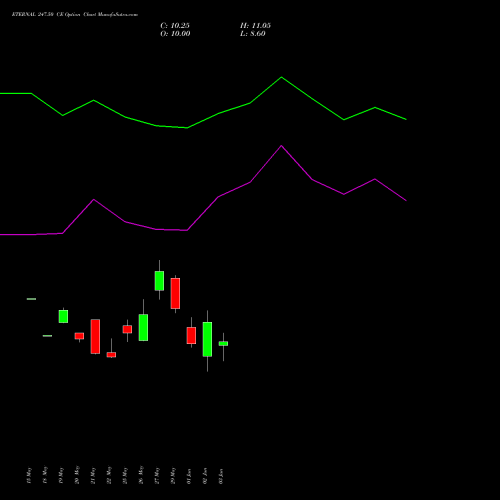The image size is (500, 500).
Task: Select the 21 May date label
Action: [93, 475]
